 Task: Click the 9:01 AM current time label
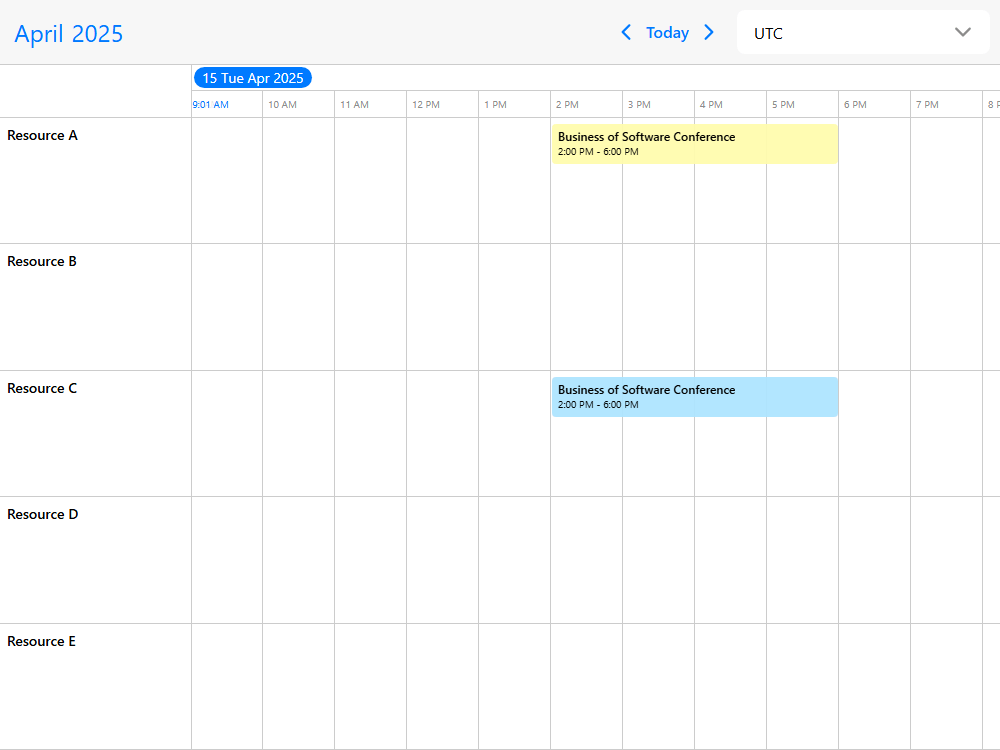[210, 105]
